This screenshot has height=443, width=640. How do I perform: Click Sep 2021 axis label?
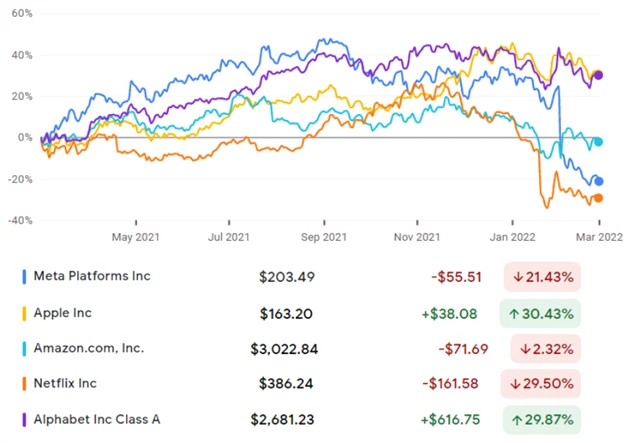tap(323, 237)
